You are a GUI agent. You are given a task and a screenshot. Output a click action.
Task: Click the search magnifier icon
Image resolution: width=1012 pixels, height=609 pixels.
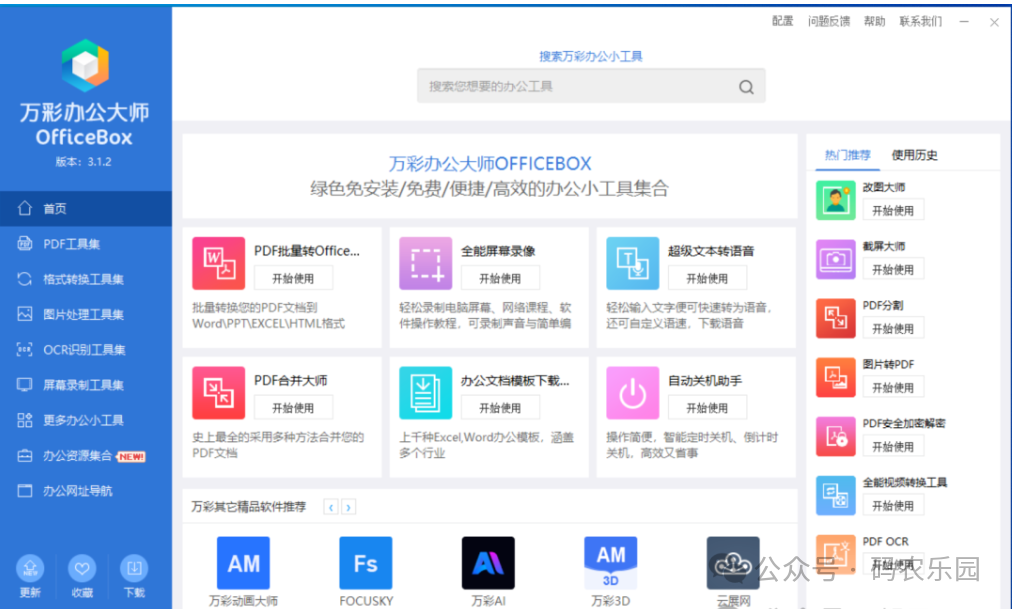(x=746, y=87)
